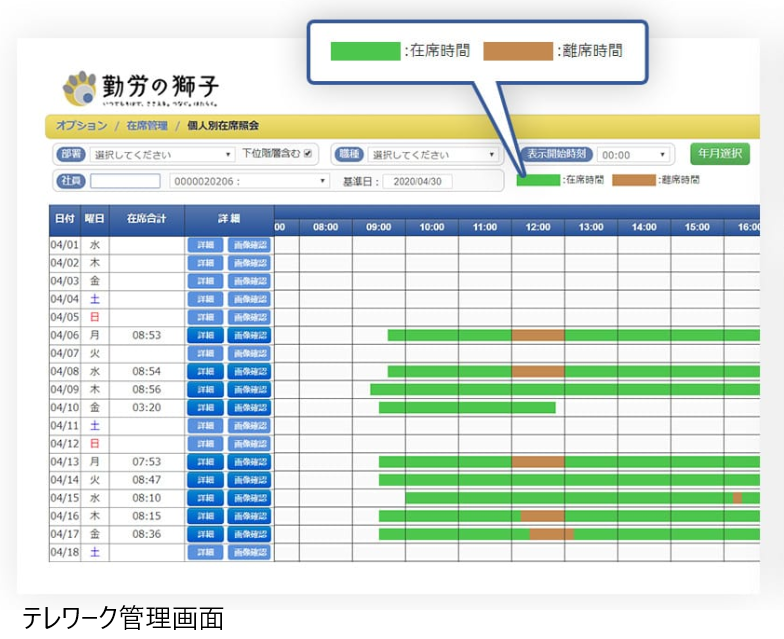The height and width of the screenshot is (639, 784).
Task: Open 詳細 for 04/17 row
Action: tap(205, 534)
